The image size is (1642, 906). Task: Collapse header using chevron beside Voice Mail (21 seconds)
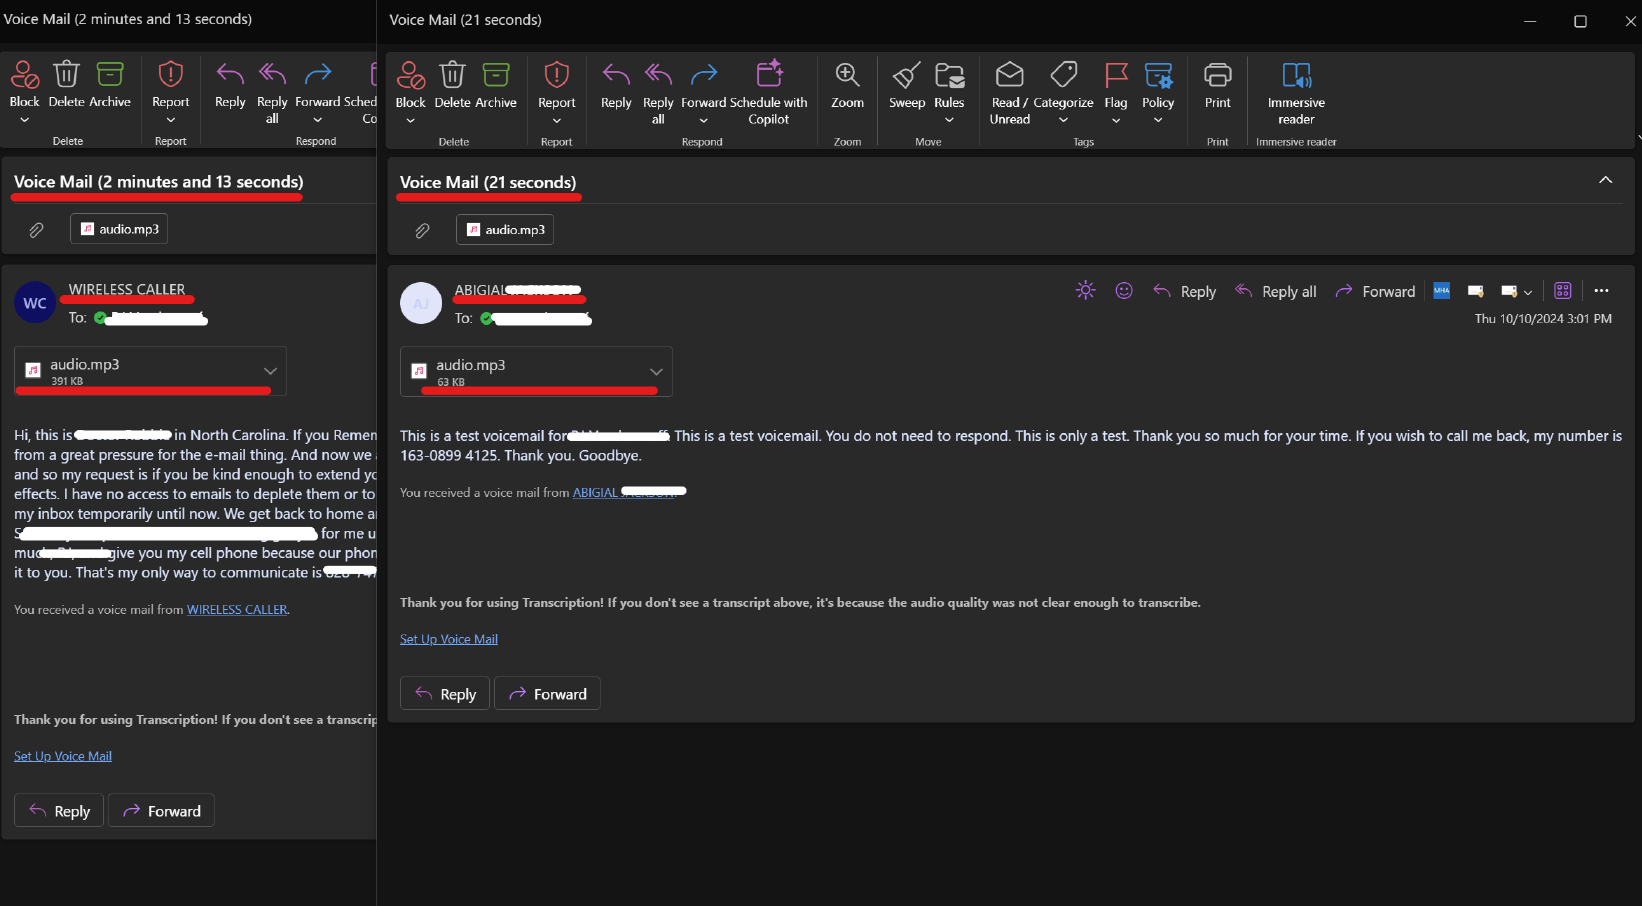pyautogui.click(x=1605, y=180)
